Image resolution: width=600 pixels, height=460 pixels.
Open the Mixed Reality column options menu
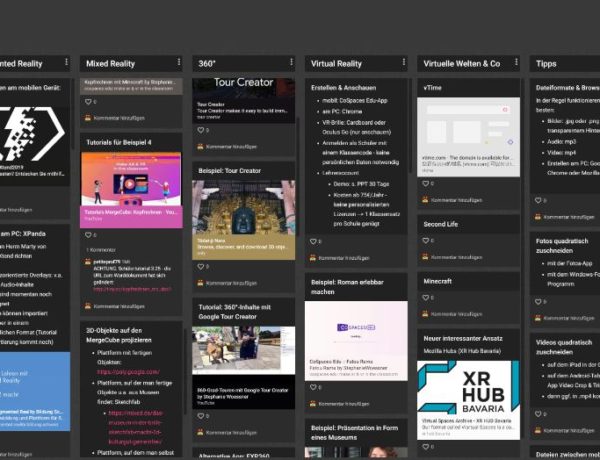click(179, 63)
